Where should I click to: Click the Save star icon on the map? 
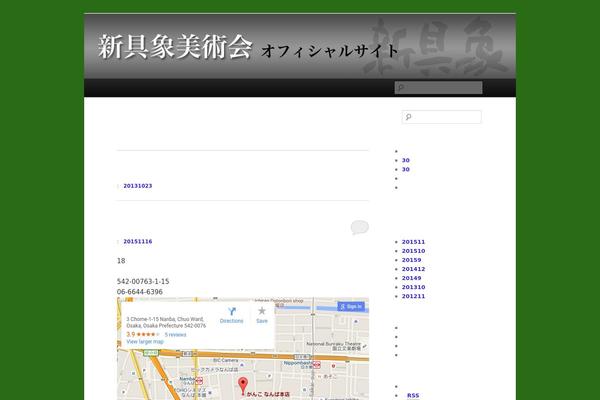pyautogui.click(x=262, y=311)
